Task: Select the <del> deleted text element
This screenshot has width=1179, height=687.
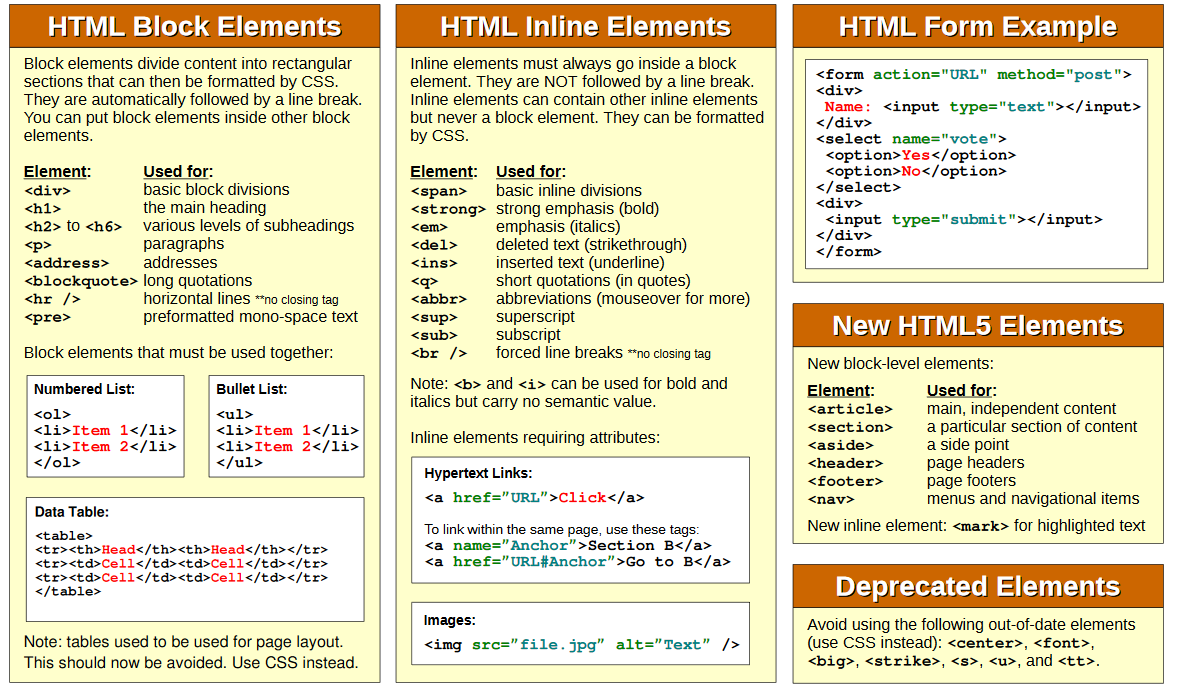Action: click(x=434, y=245)
